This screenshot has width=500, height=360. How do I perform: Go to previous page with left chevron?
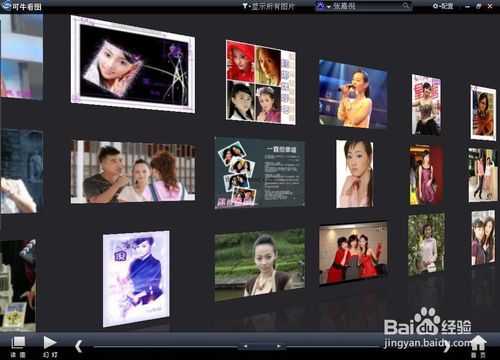click(78, 346)
